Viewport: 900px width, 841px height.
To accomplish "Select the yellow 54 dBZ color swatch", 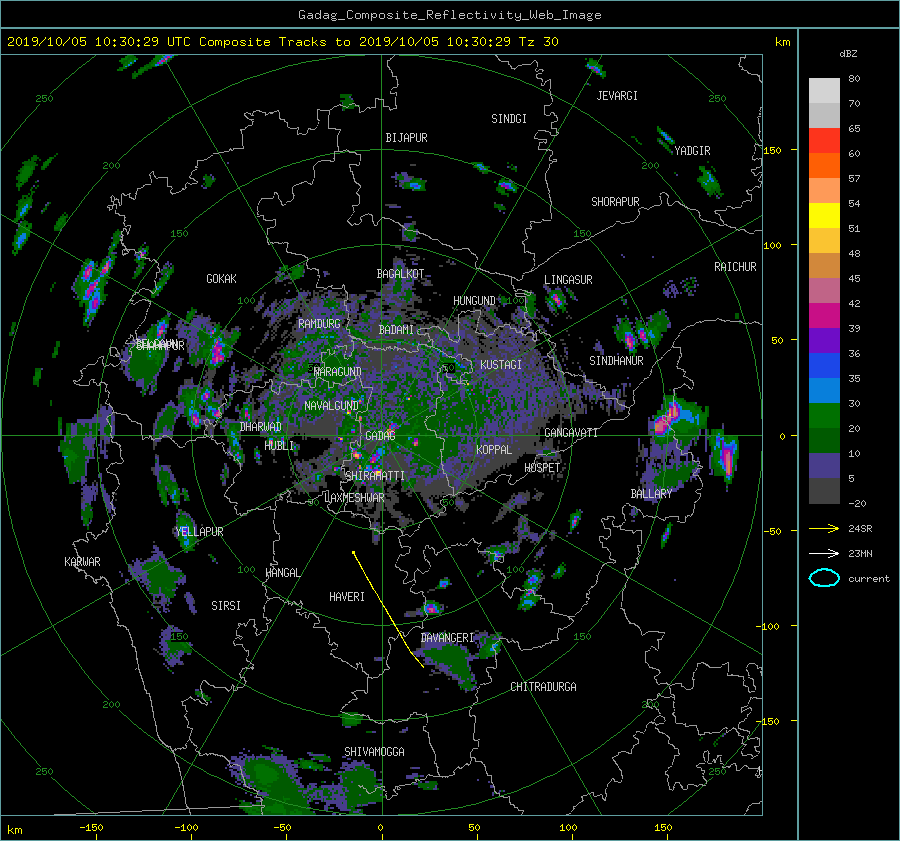I will [x=824, y=215].
